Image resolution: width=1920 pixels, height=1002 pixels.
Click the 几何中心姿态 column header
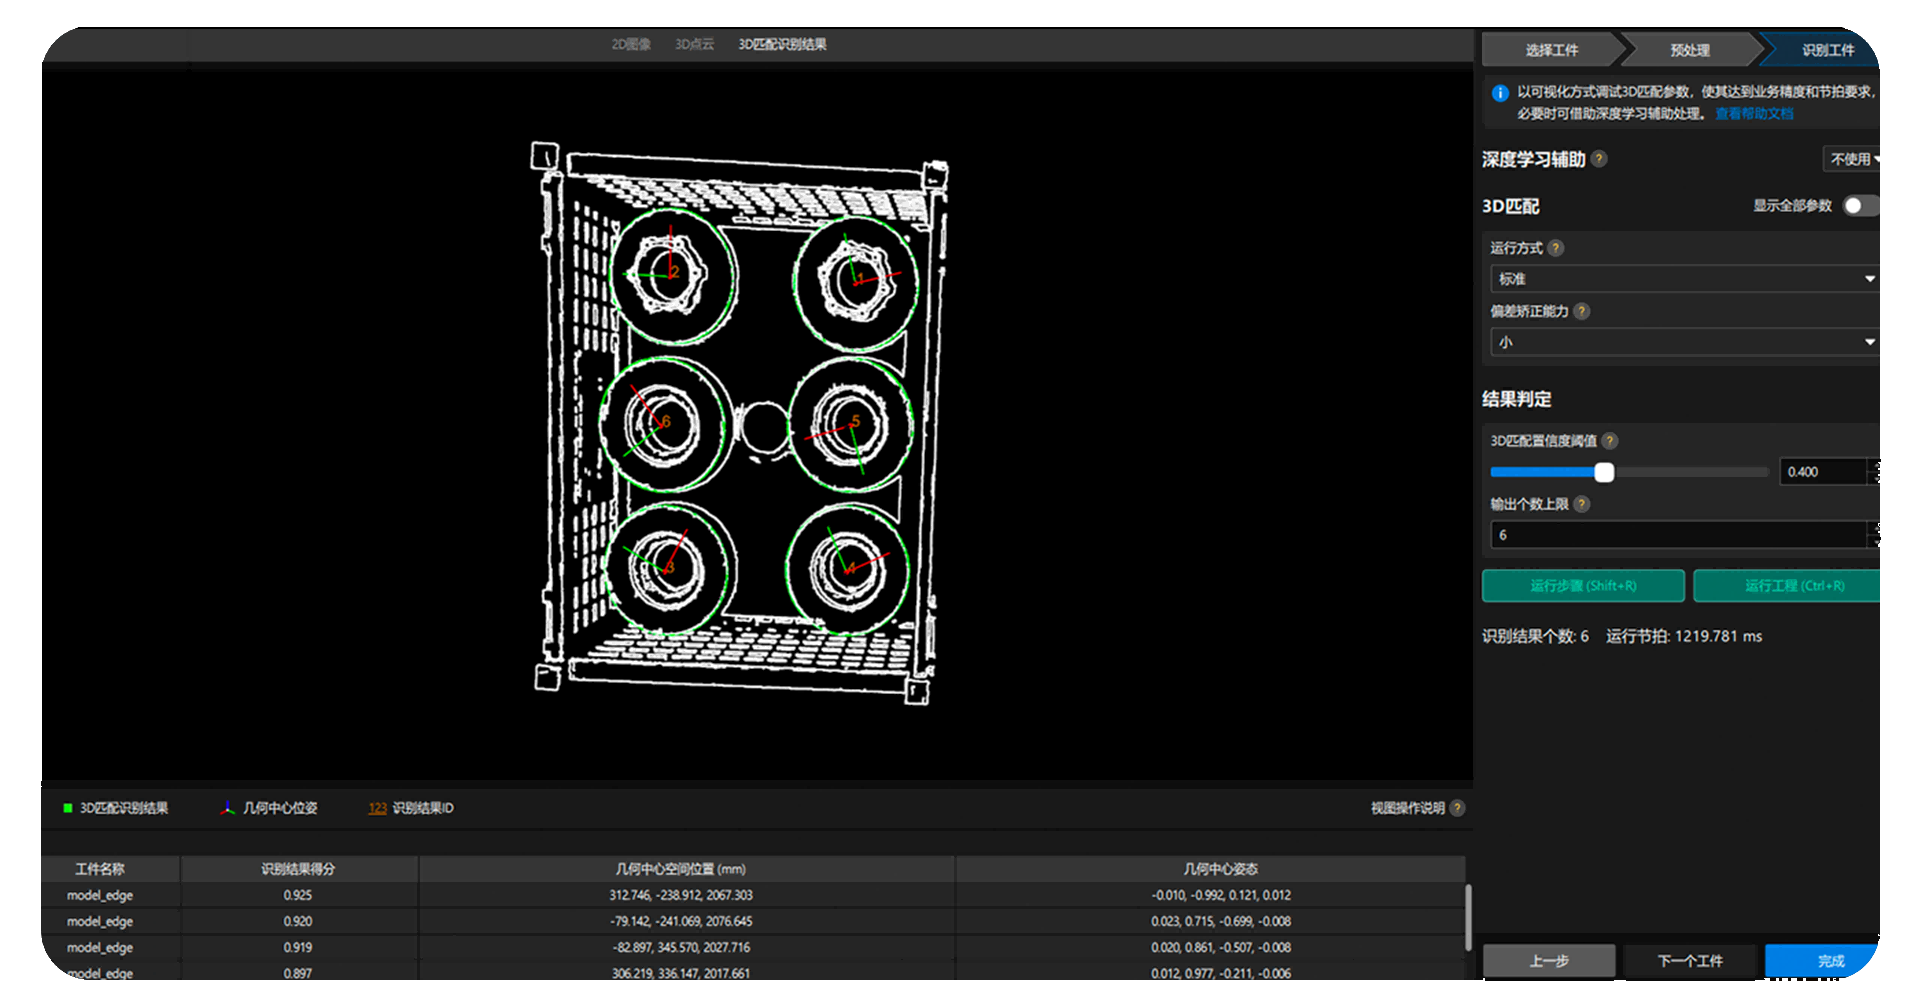click(x=1221, y=869)
